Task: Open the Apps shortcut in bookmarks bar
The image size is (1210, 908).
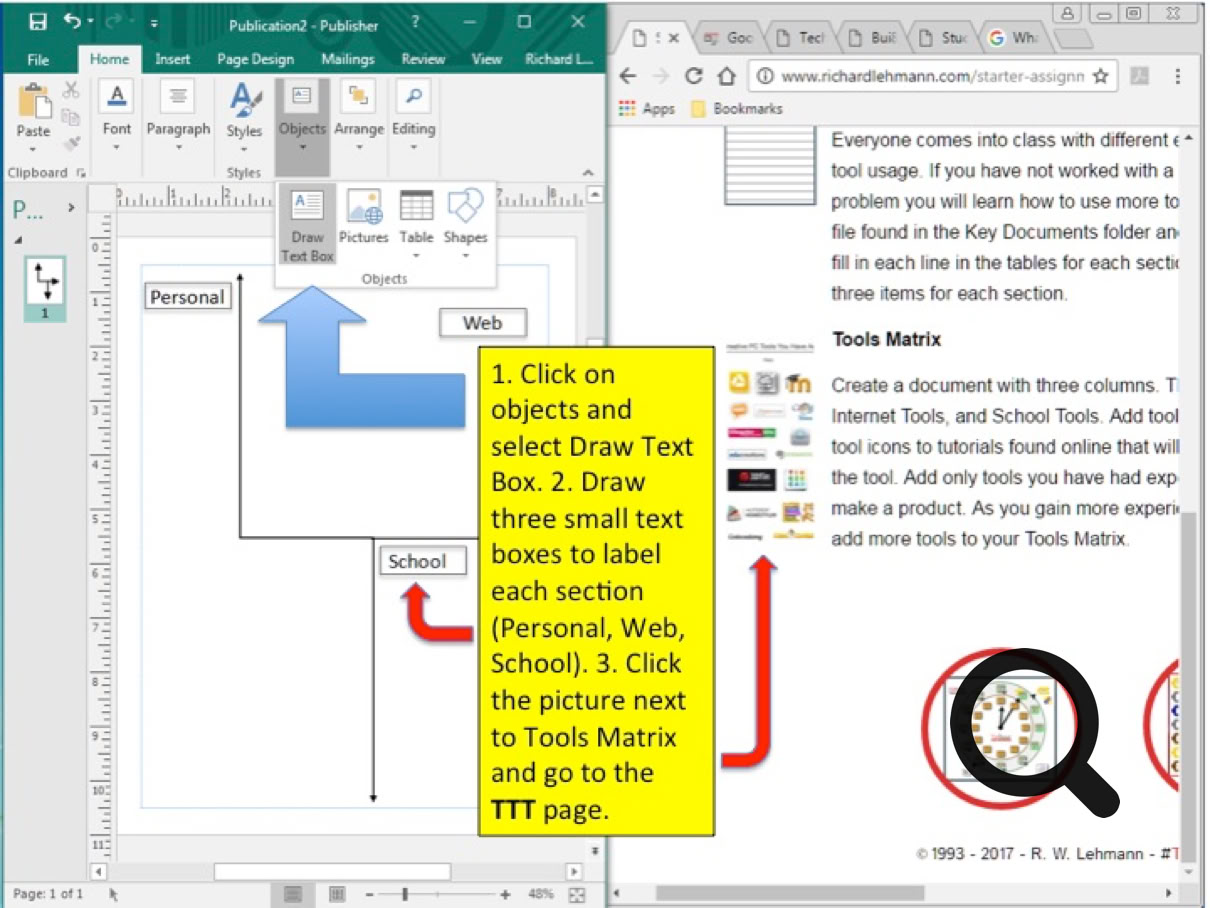Action: (x=647, y=108)
